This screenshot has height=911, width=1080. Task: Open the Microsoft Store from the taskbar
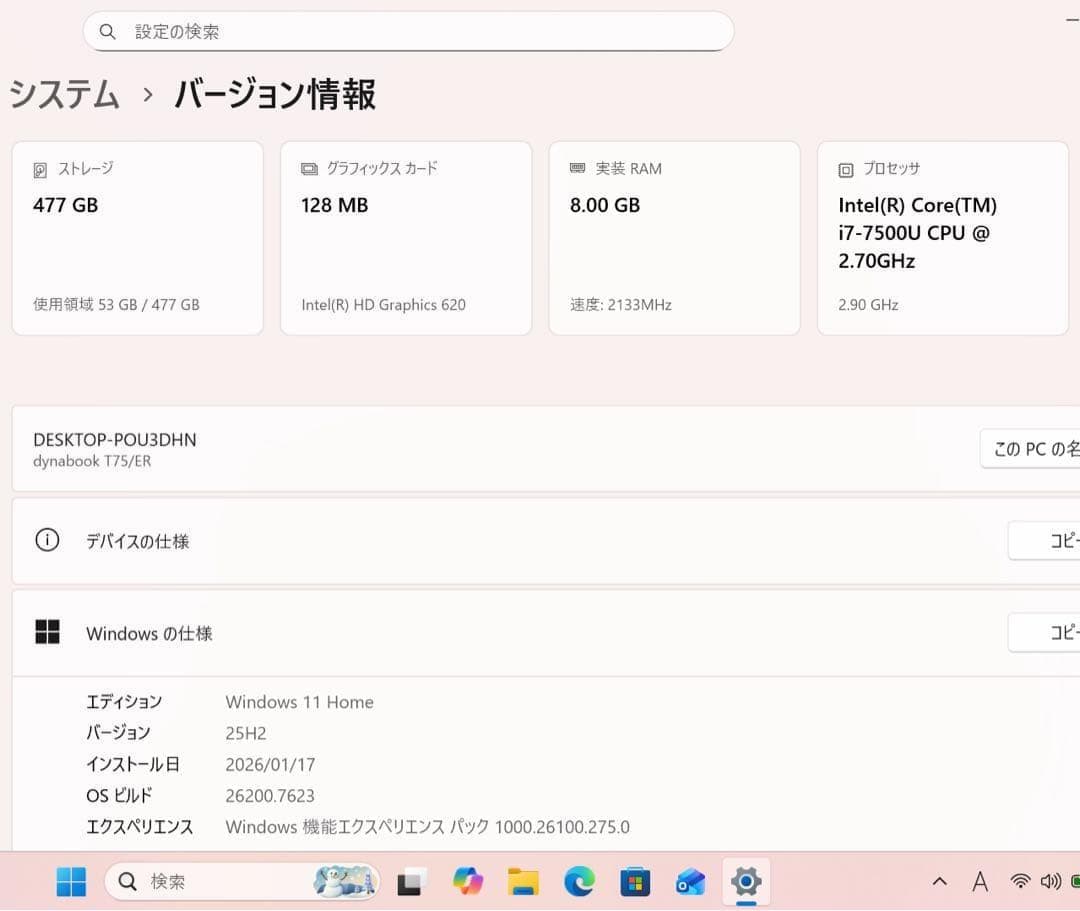coord(636,882)
